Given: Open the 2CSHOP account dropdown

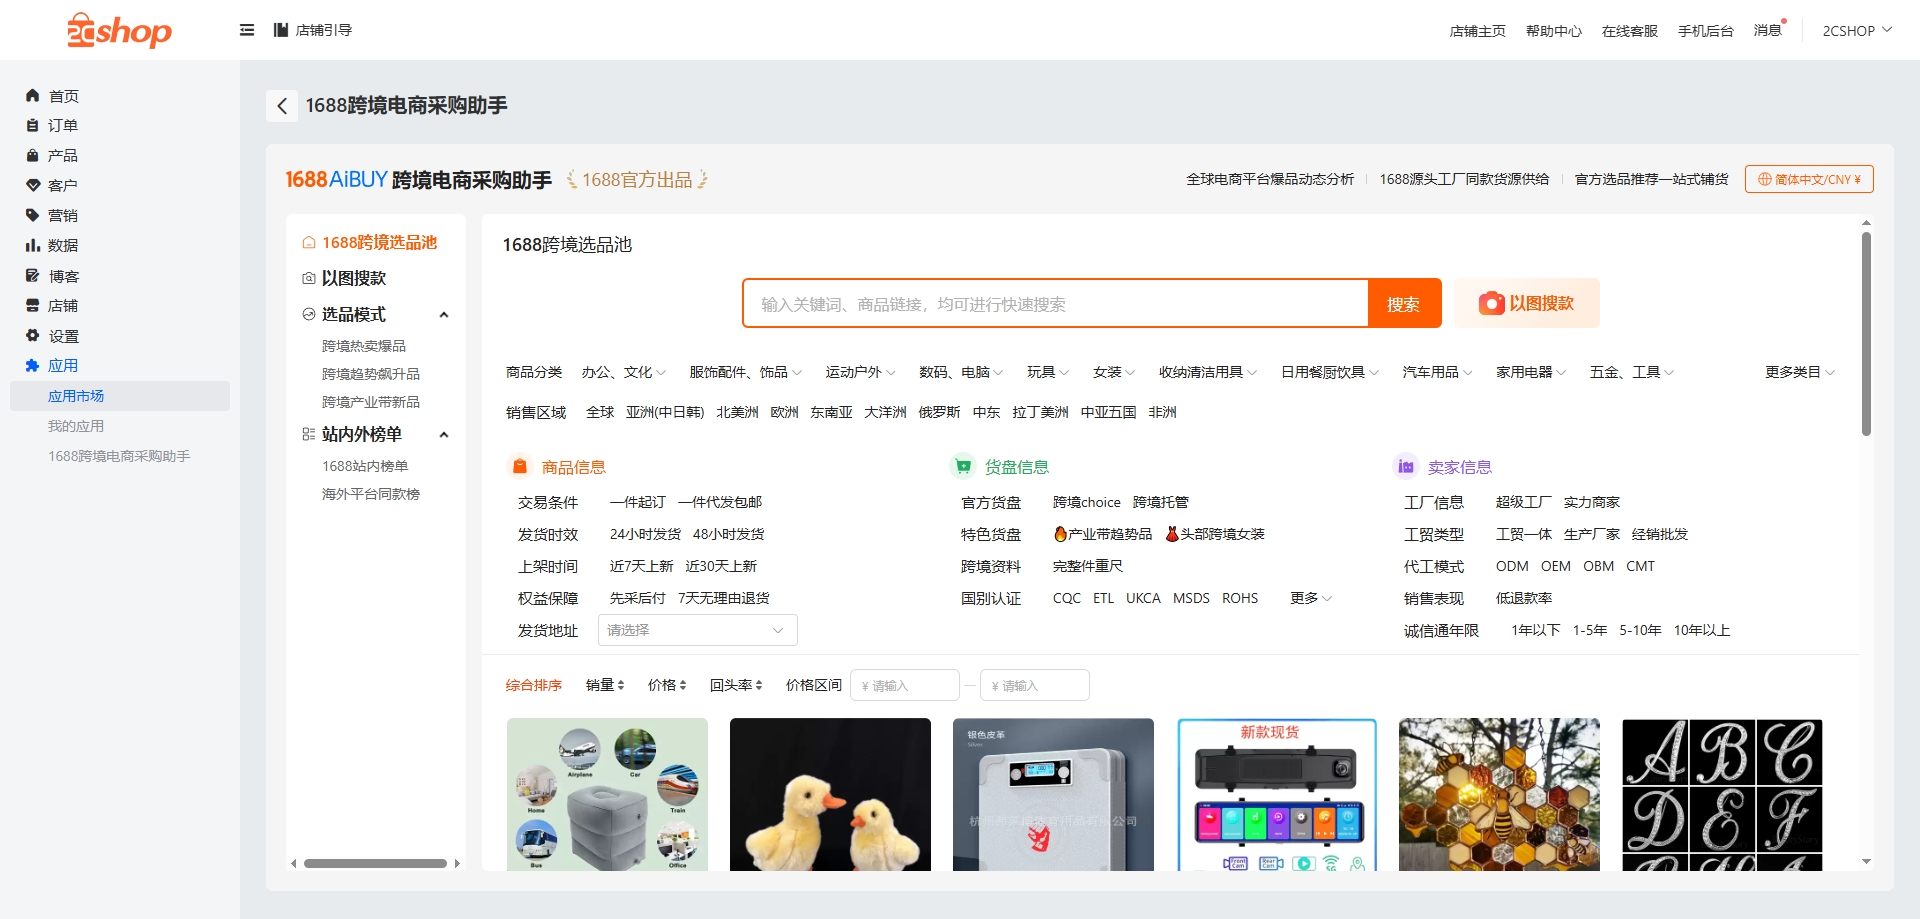Looking at the screenshot, I should pyautogui.click(x=1857, y=31).
